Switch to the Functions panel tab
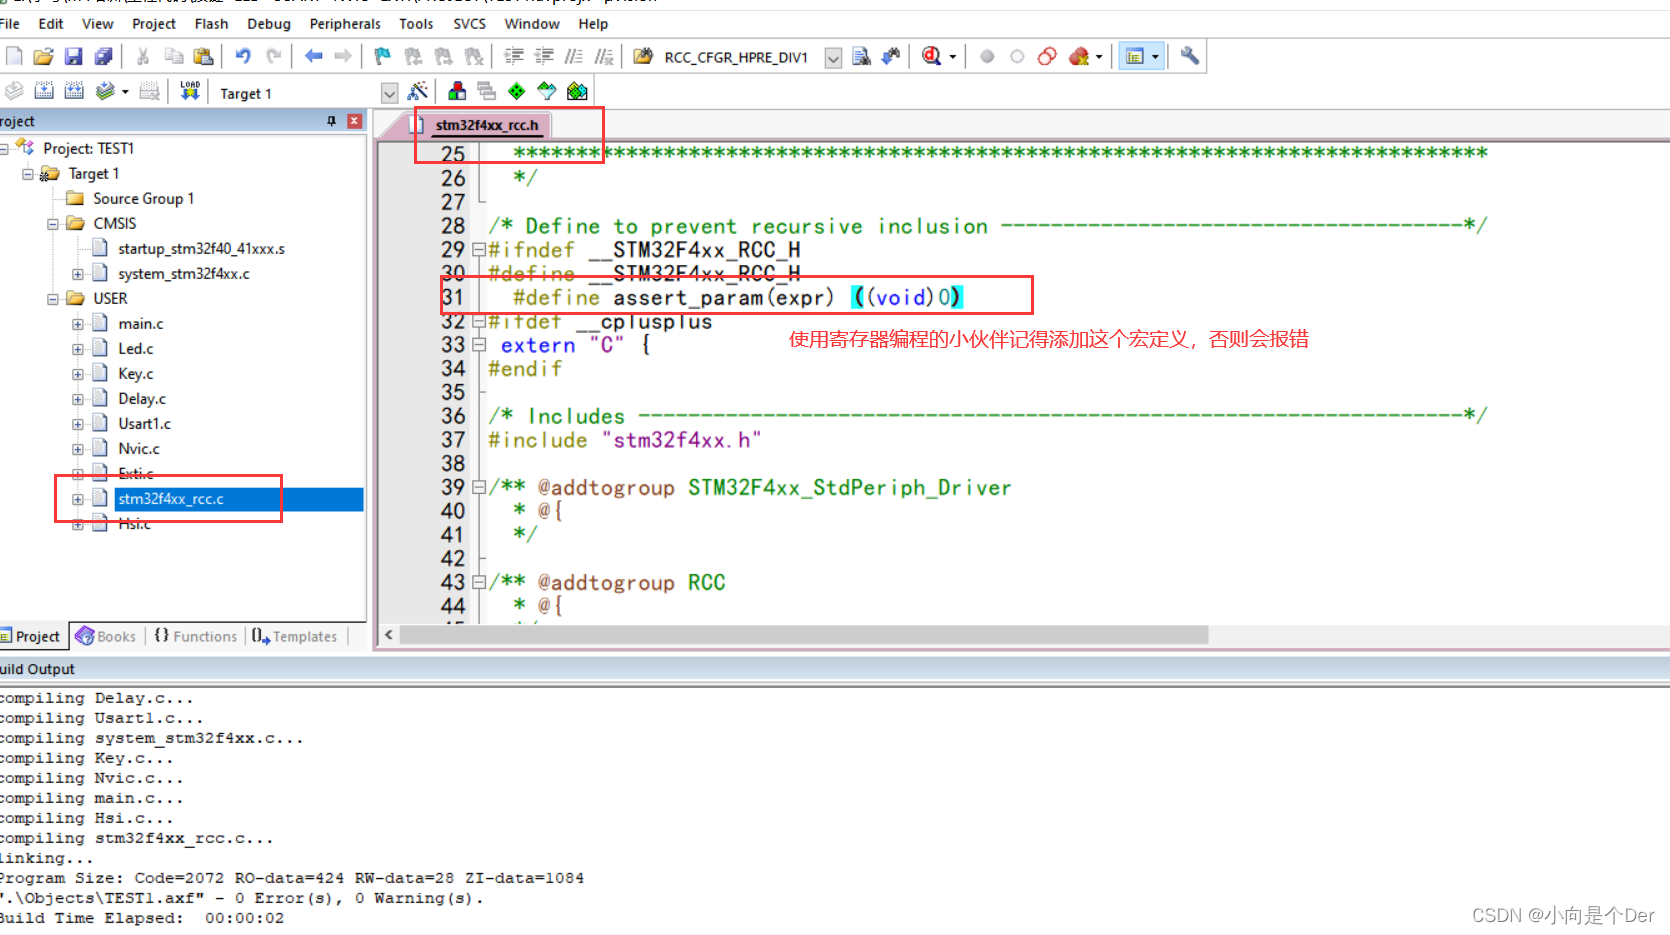 point(196,637)
